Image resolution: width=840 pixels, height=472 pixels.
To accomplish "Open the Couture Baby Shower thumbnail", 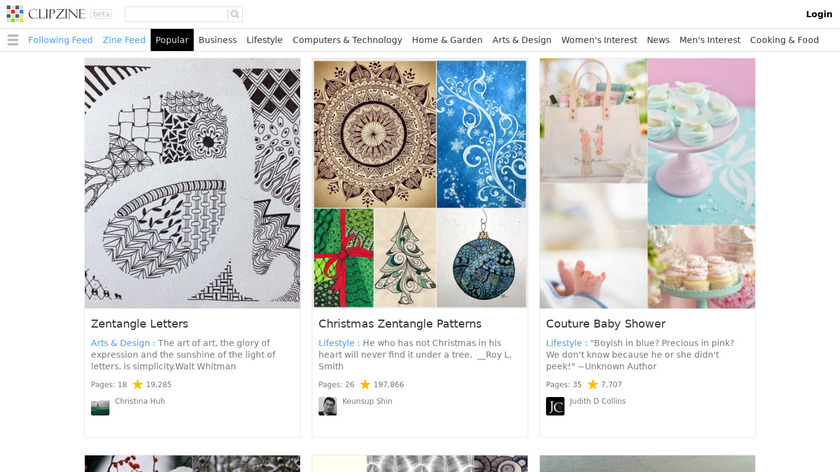I will click(x=647, y=183).
